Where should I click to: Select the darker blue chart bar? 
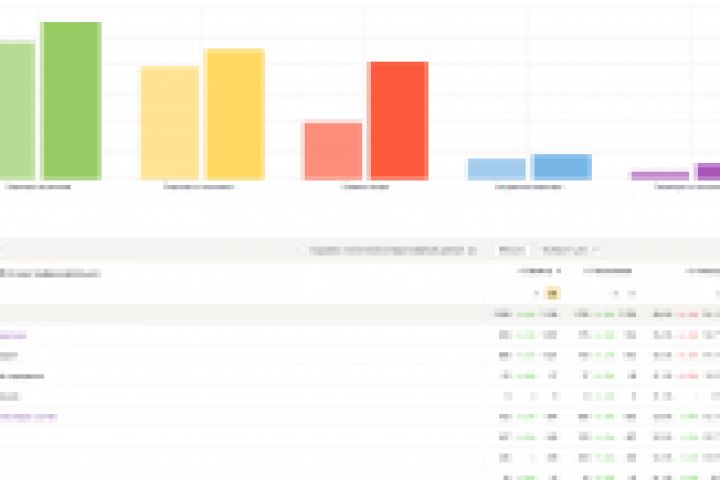[561, 167]
